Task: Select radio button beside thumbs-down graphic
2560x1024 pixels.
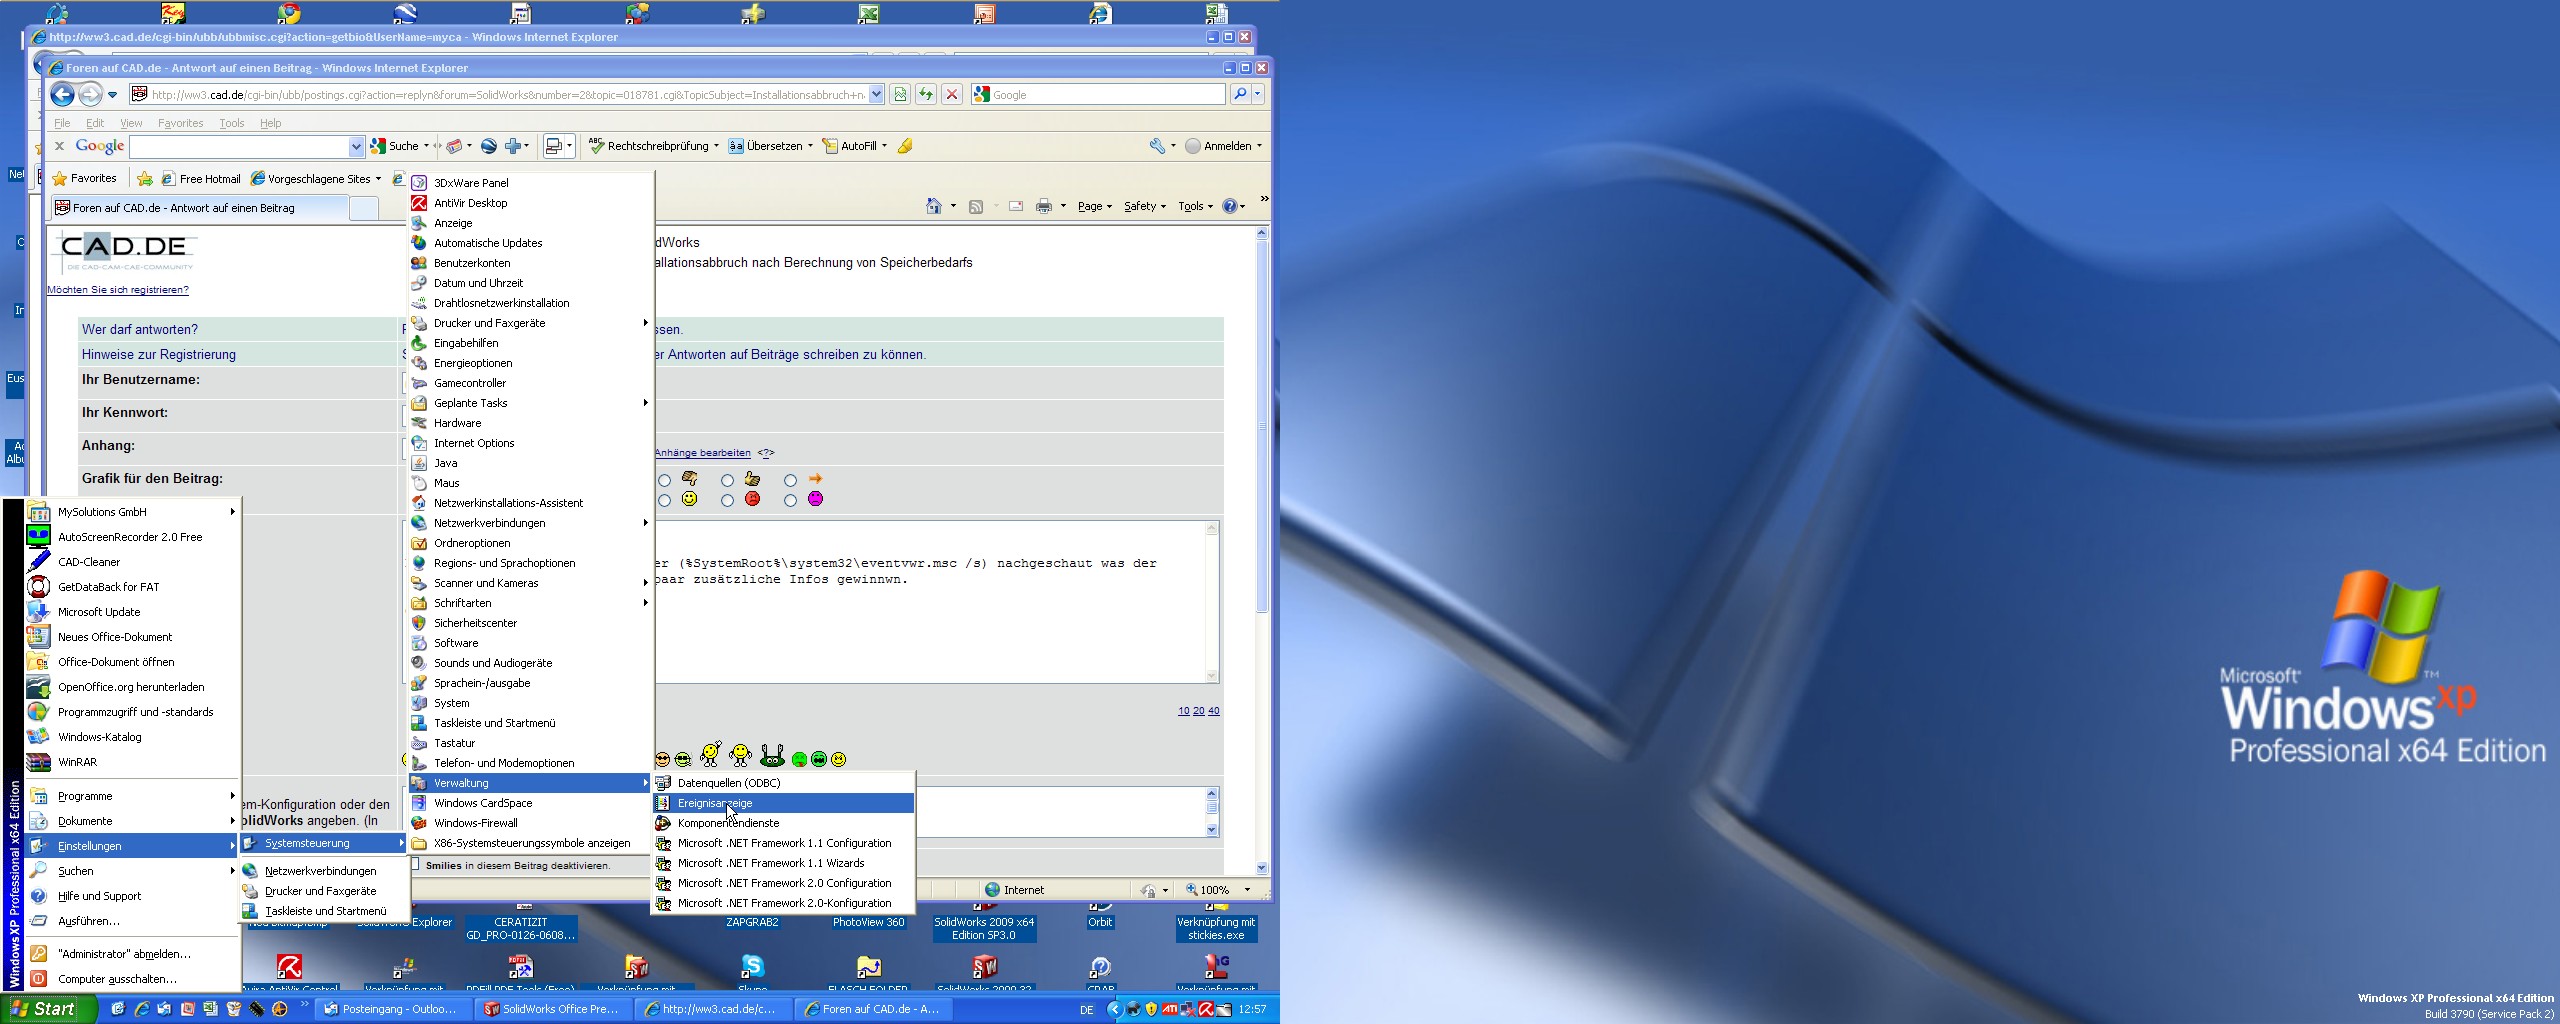Action: (x=665, y=481)
